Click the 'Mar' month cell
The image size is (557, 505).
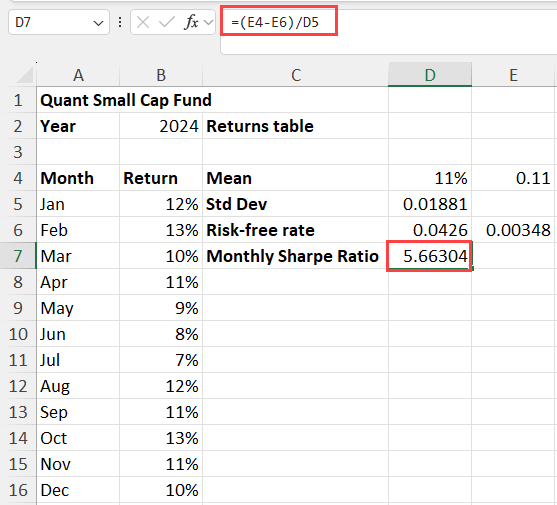(78, 256)
